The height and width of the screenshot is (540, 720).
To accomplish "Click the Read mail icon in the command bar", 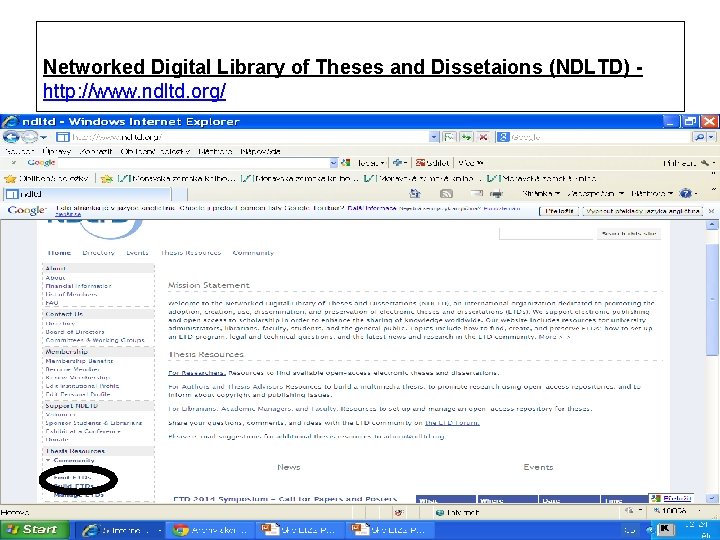I will coord(477,193).
